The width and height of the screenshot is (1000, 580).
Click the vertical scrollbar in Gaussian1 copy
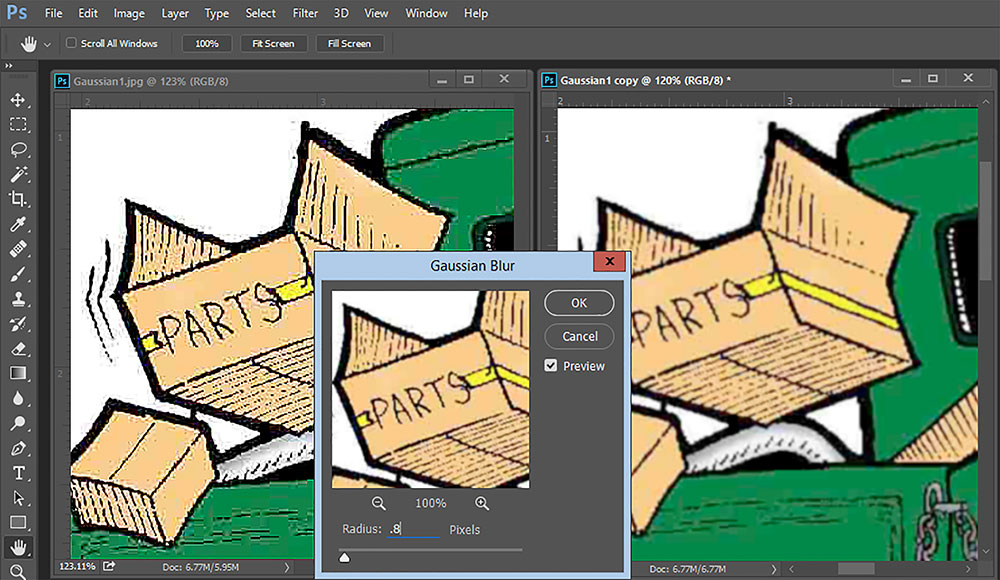coord(986,220)
